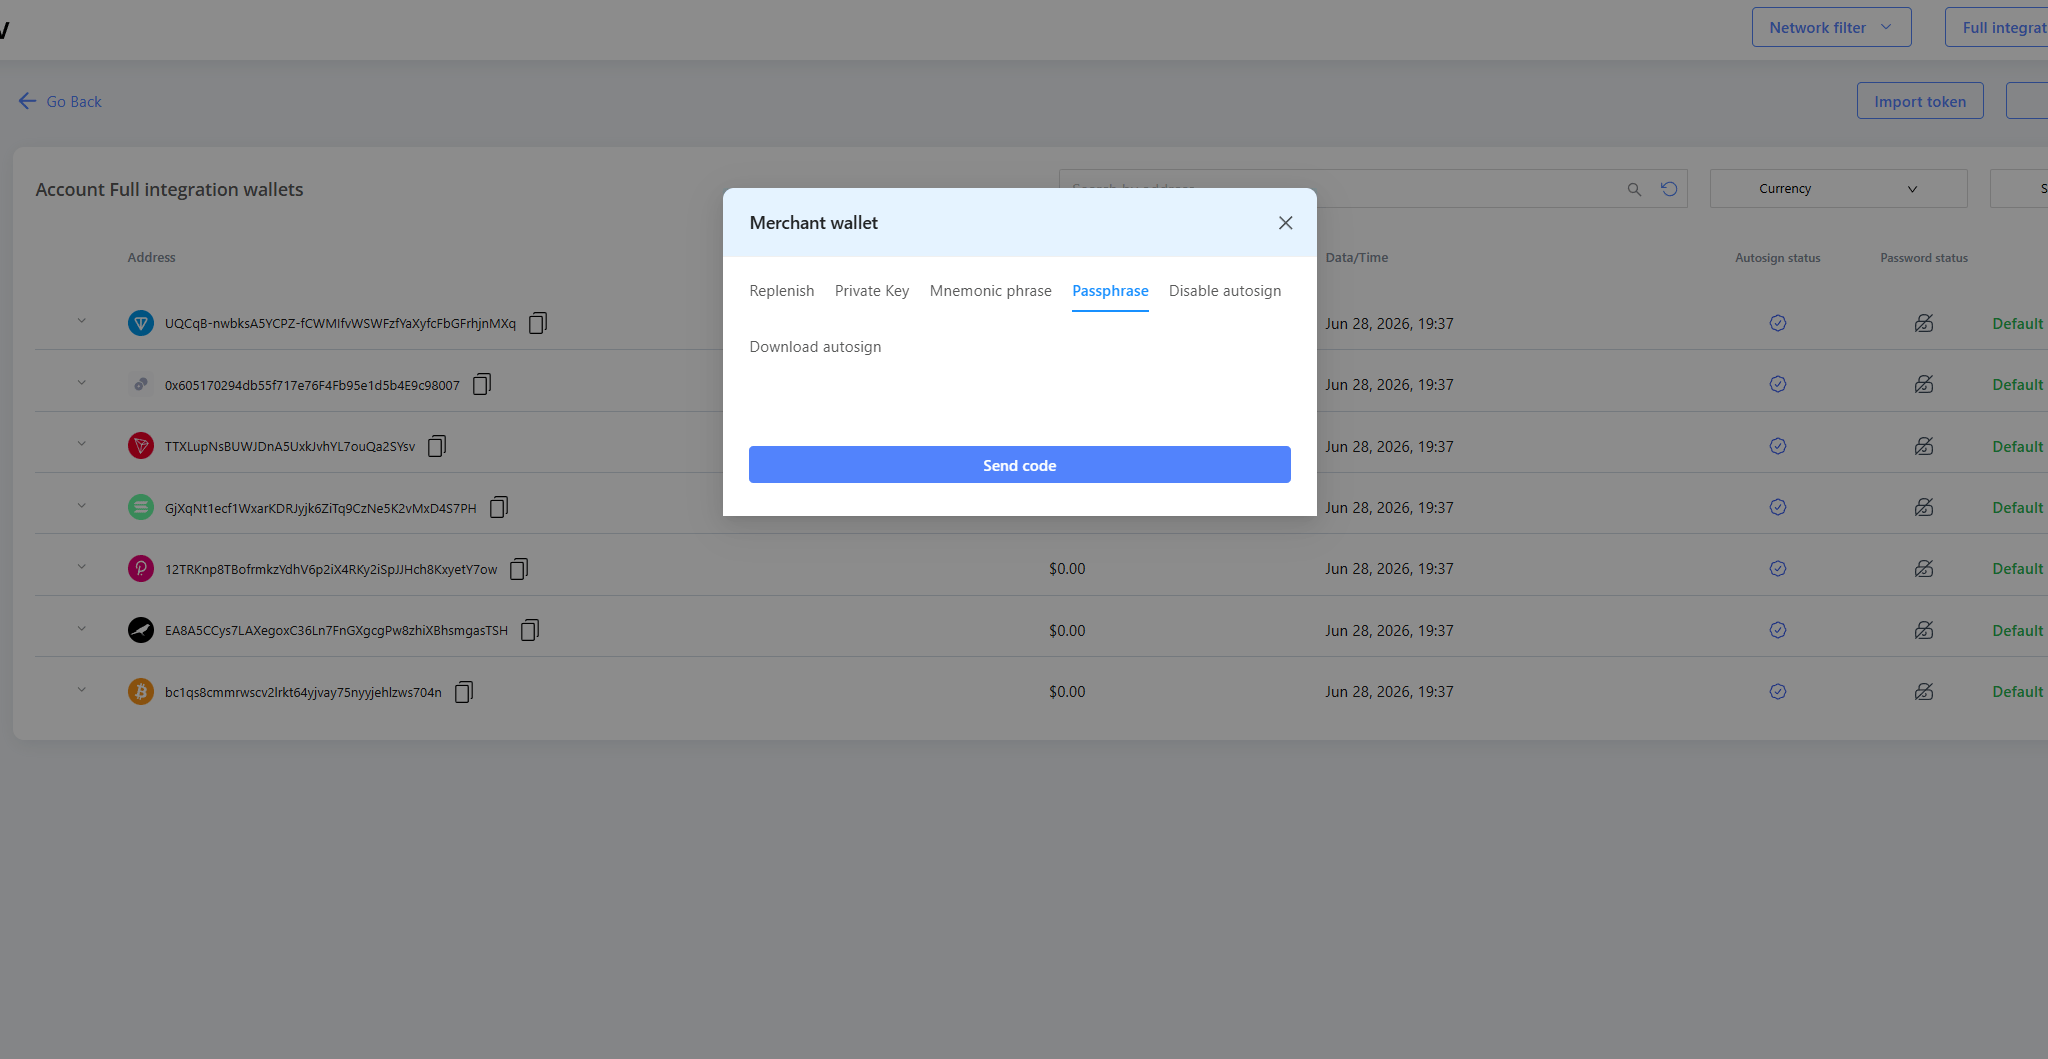The height and width of the screenshot is (1059, 2048).
Task: Click Default label on bc1qs8 row
Action: [x=2017, y=692]
